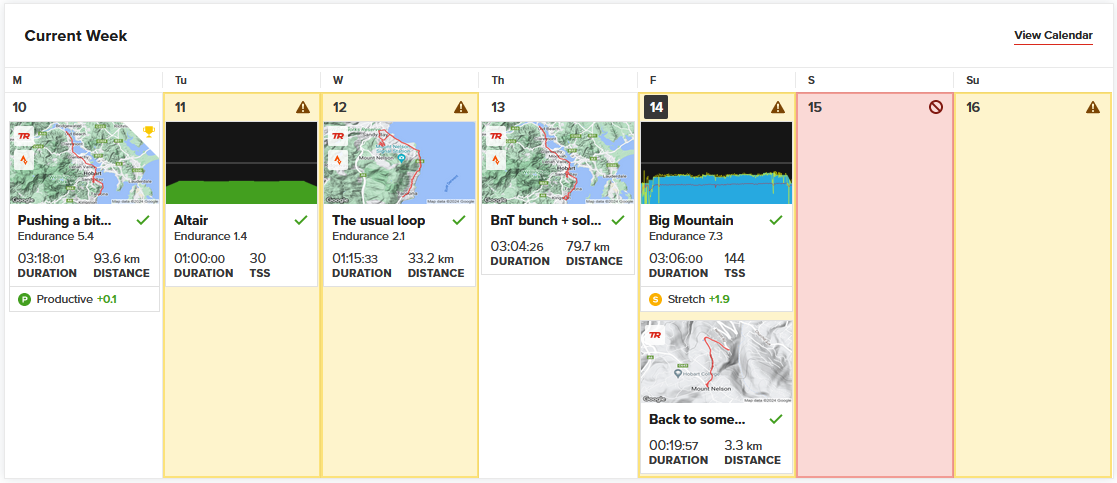Open the View Calendar link
This screenshot has width=1117, height=483.
pos(1053,36)
